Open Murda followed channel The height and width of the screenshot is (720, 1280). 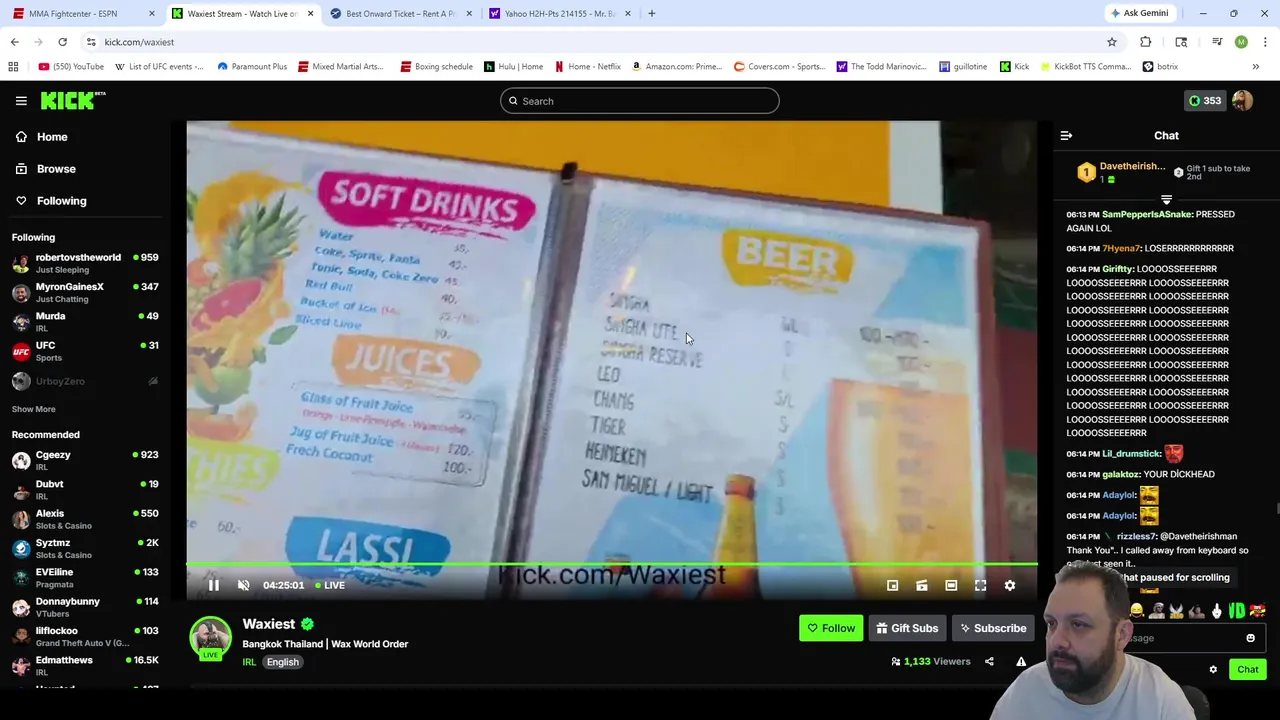coord(85,322)
